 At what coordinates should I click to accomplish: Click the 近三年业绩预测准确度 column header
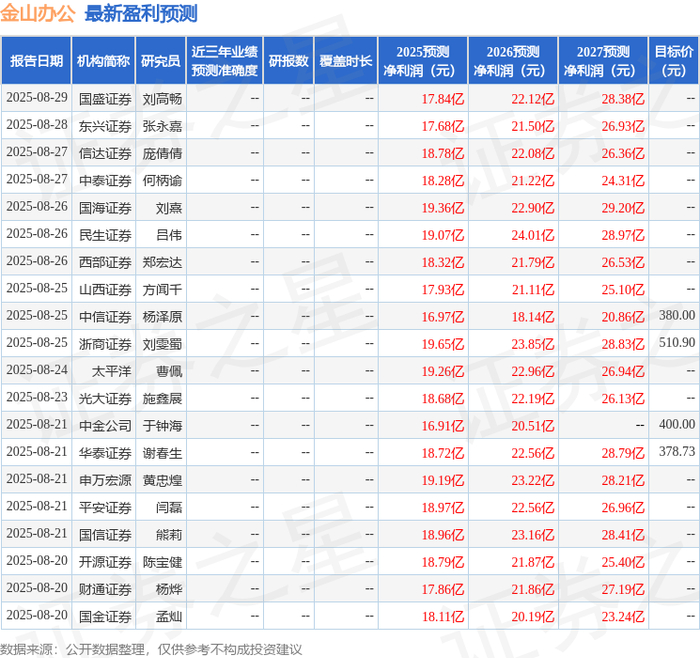pos(225,61)
